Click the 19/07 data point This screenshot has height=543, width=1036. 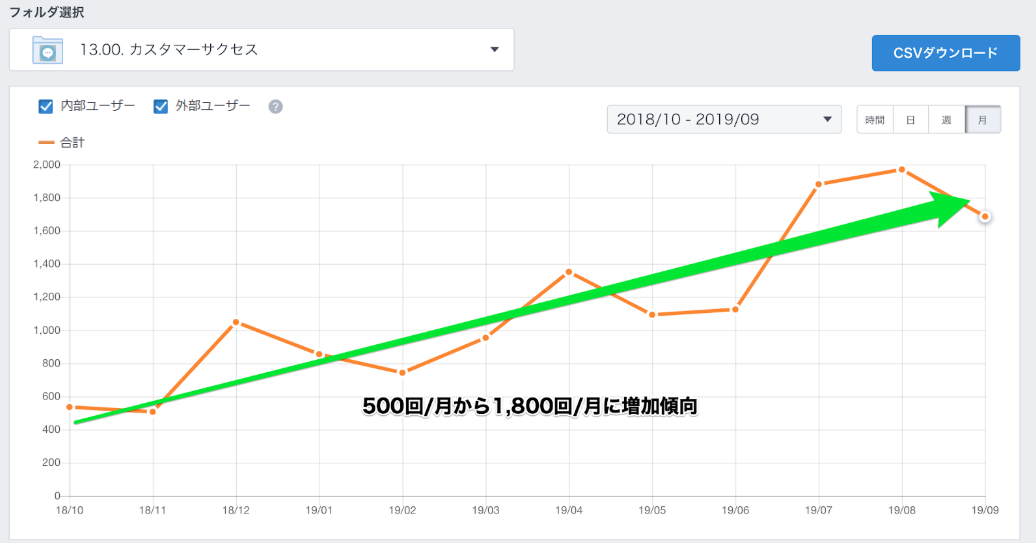[818, 184]
